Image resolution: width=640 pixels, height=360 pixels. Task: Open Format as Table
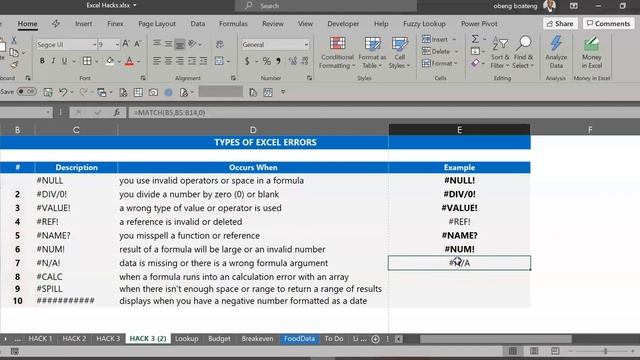372,53
